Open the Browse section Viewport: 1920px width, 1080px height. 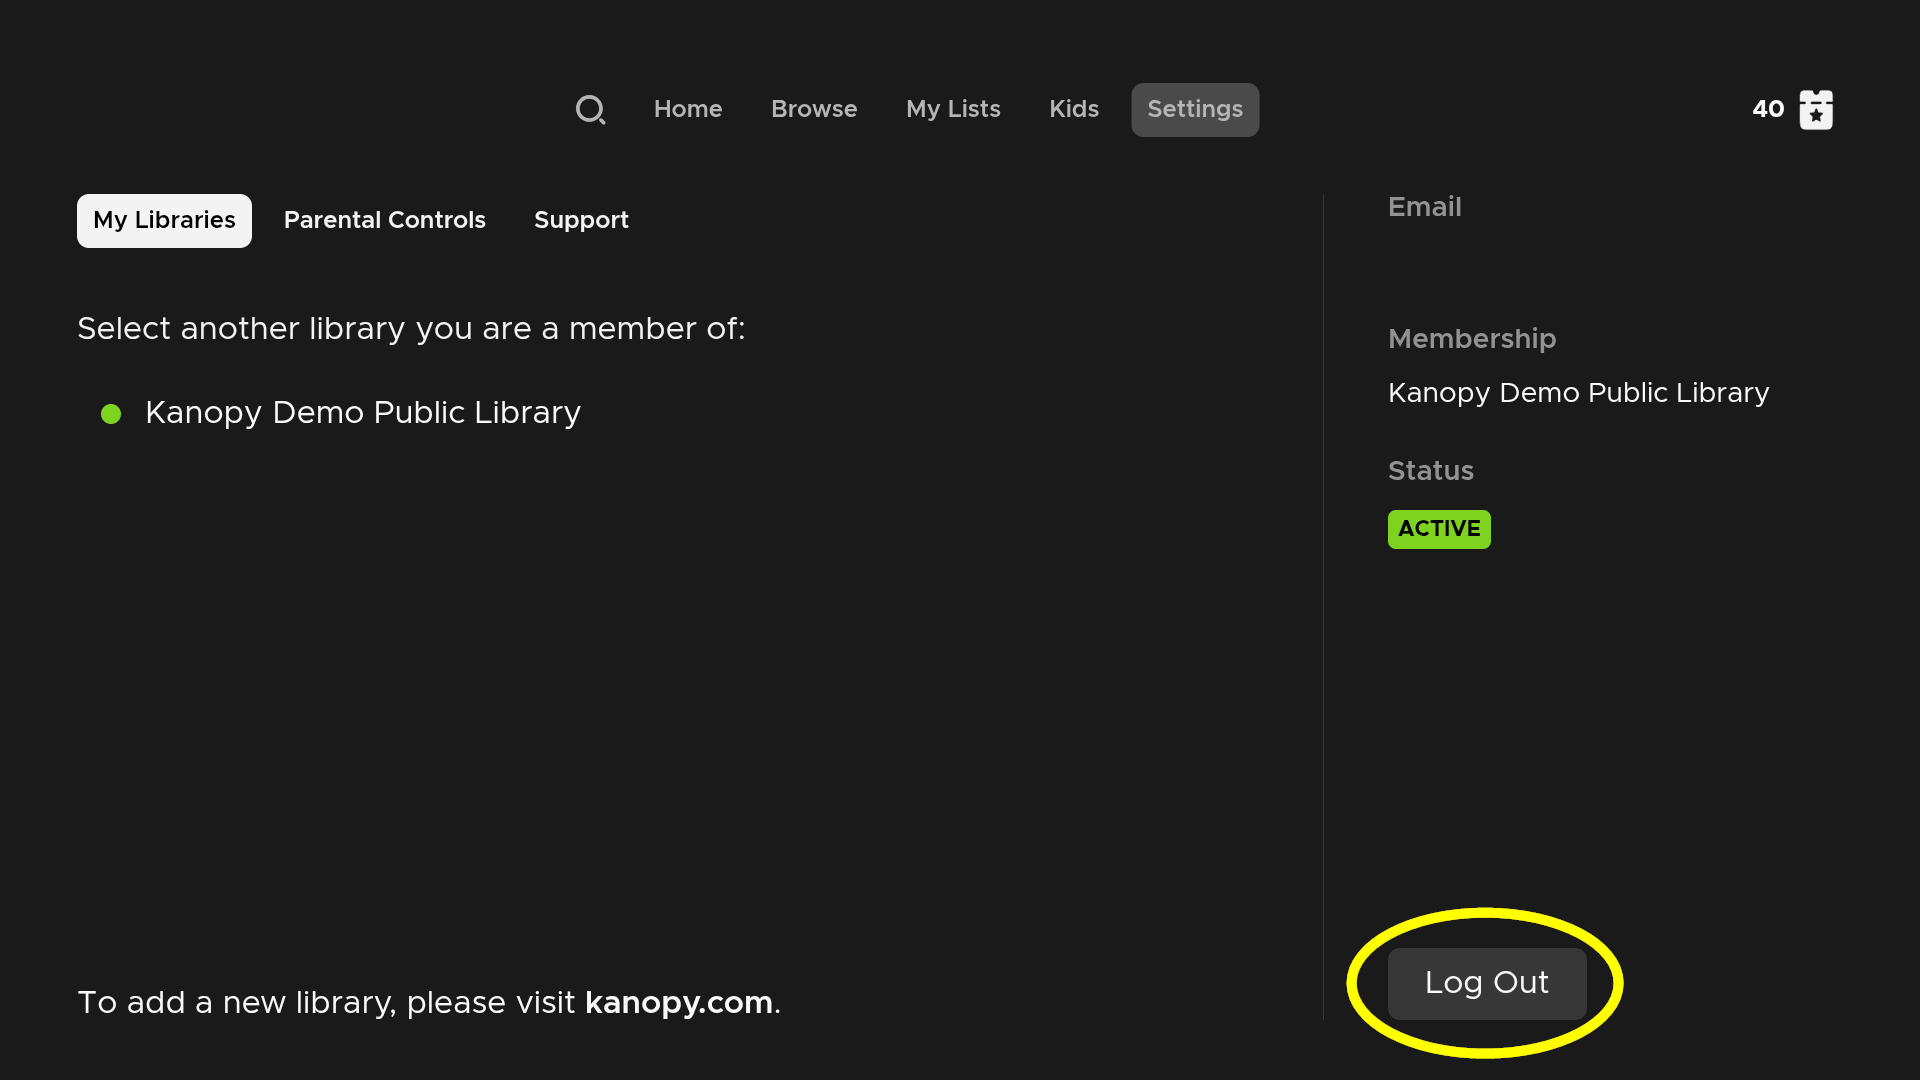814,109
